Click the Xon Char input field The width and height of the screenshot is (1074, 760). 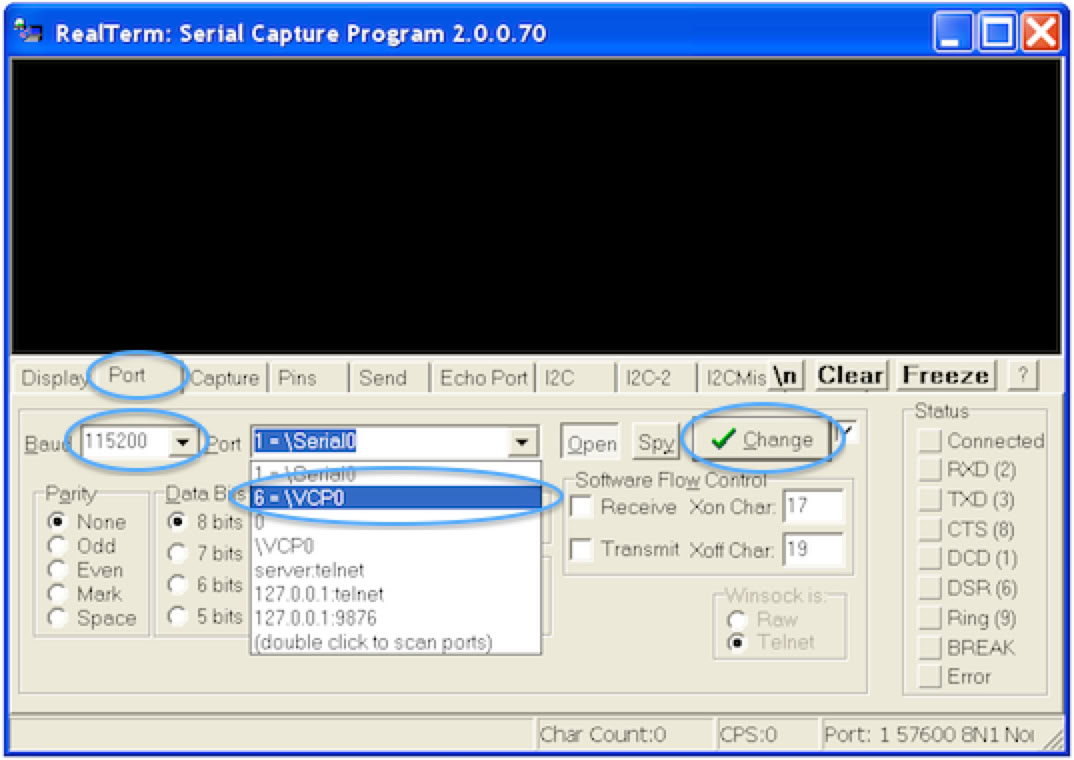pyautogui.click(x=812, y=507)
